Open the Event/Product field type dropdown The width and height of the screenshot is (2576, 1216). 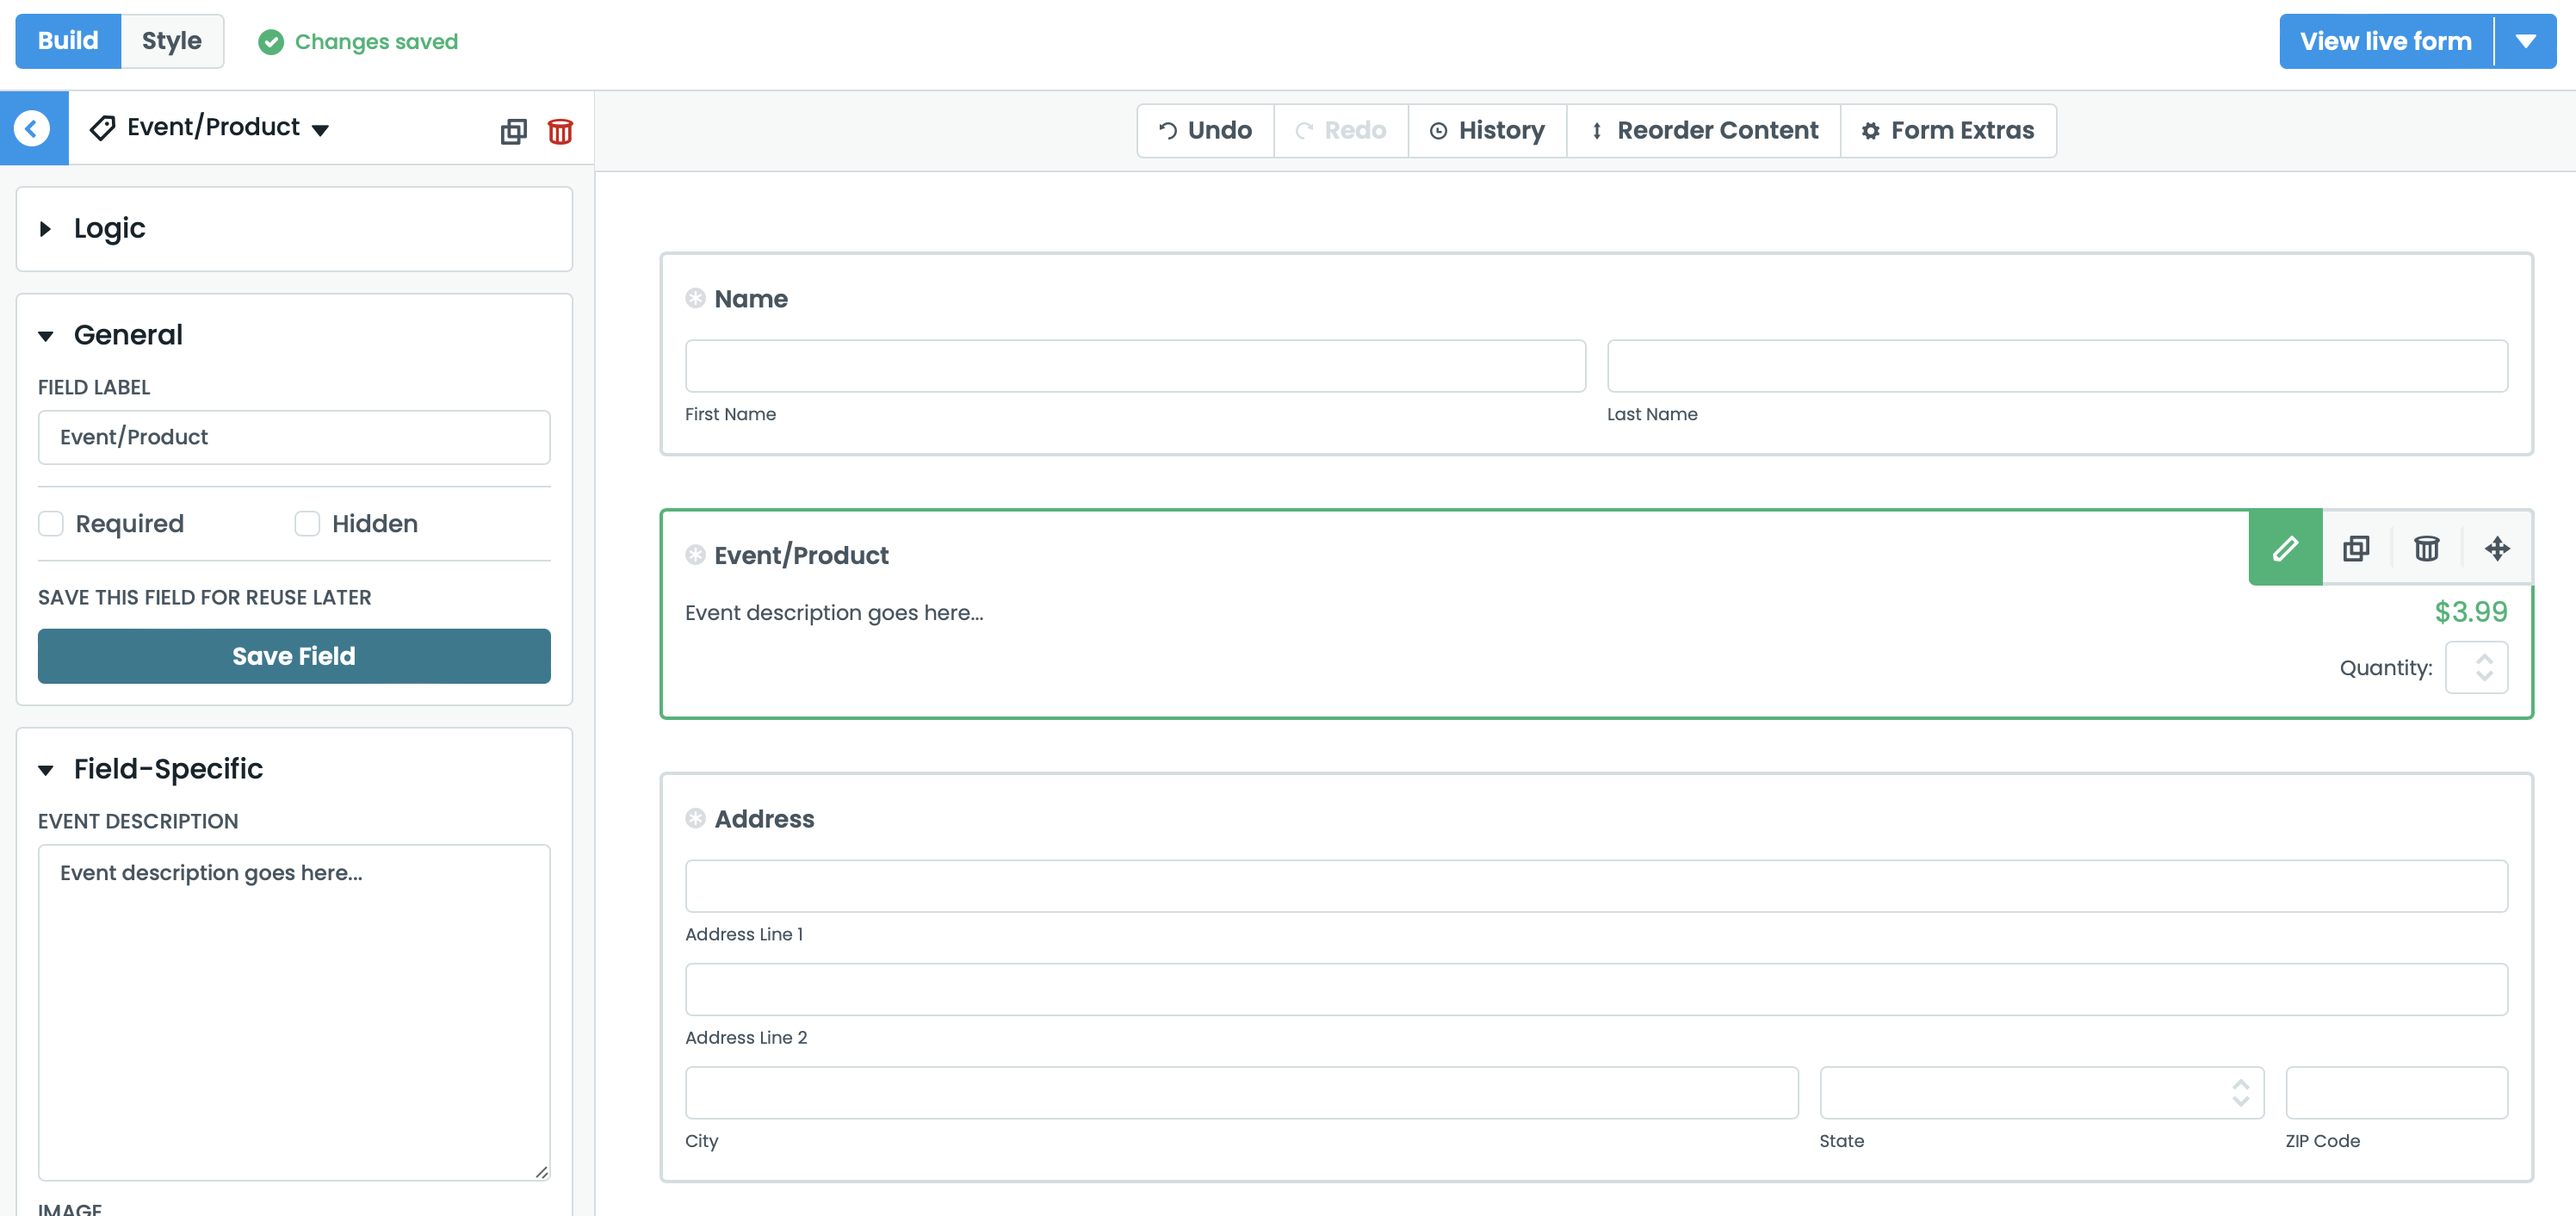coord(321,129)
